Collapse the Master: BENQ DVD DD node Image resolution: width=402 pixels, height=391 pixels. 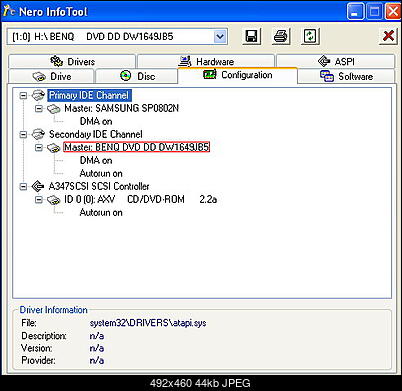[39, 147]
